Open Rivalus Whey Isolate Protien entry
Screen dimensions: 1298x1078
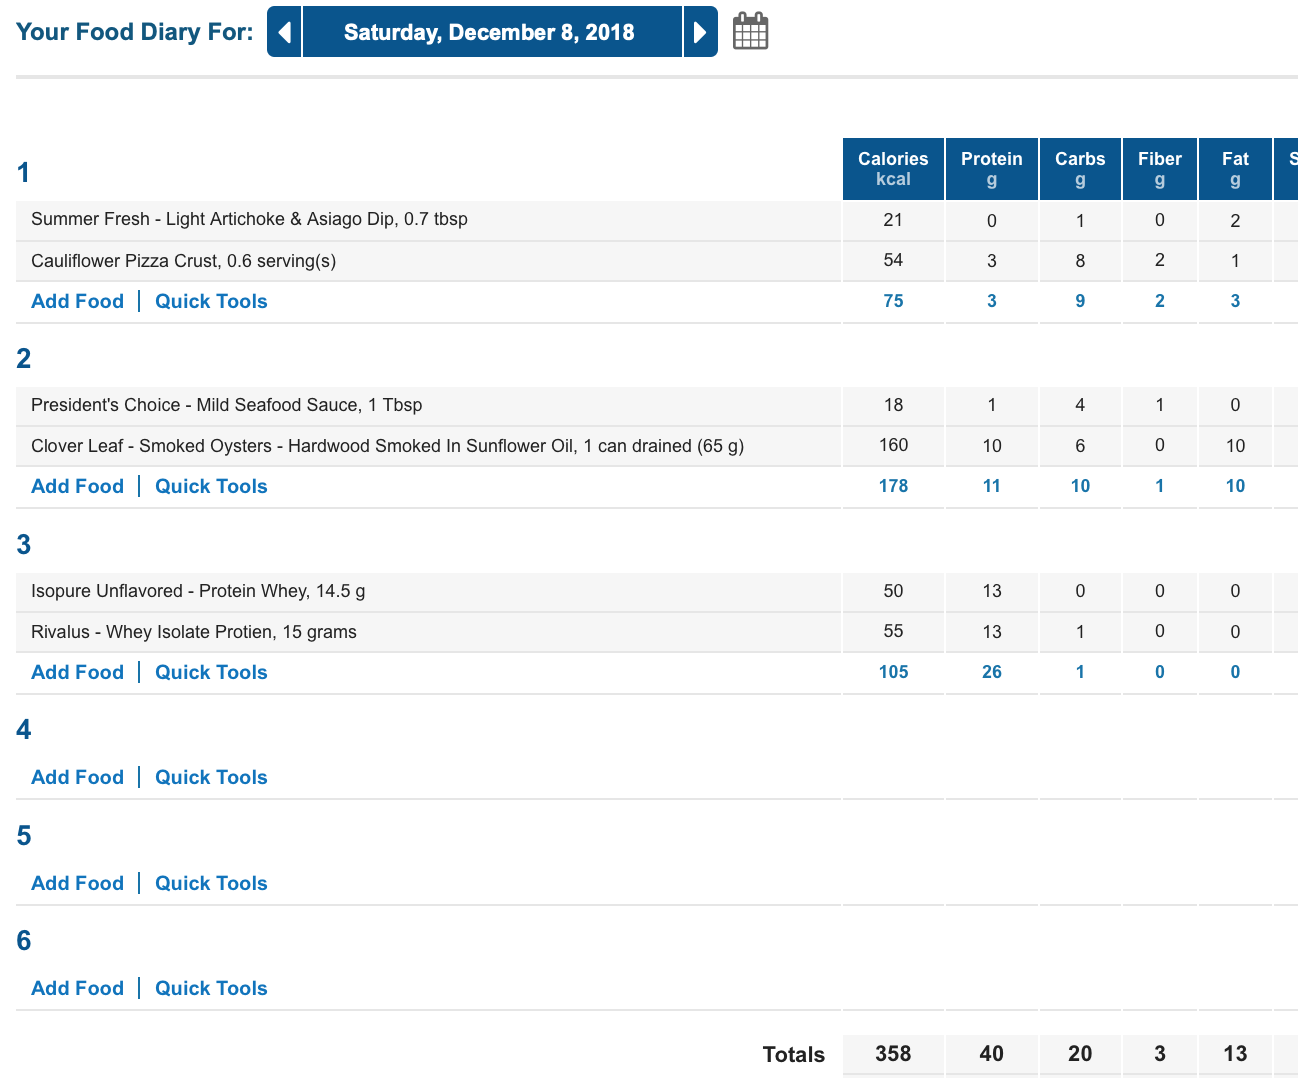coord(194,632)
